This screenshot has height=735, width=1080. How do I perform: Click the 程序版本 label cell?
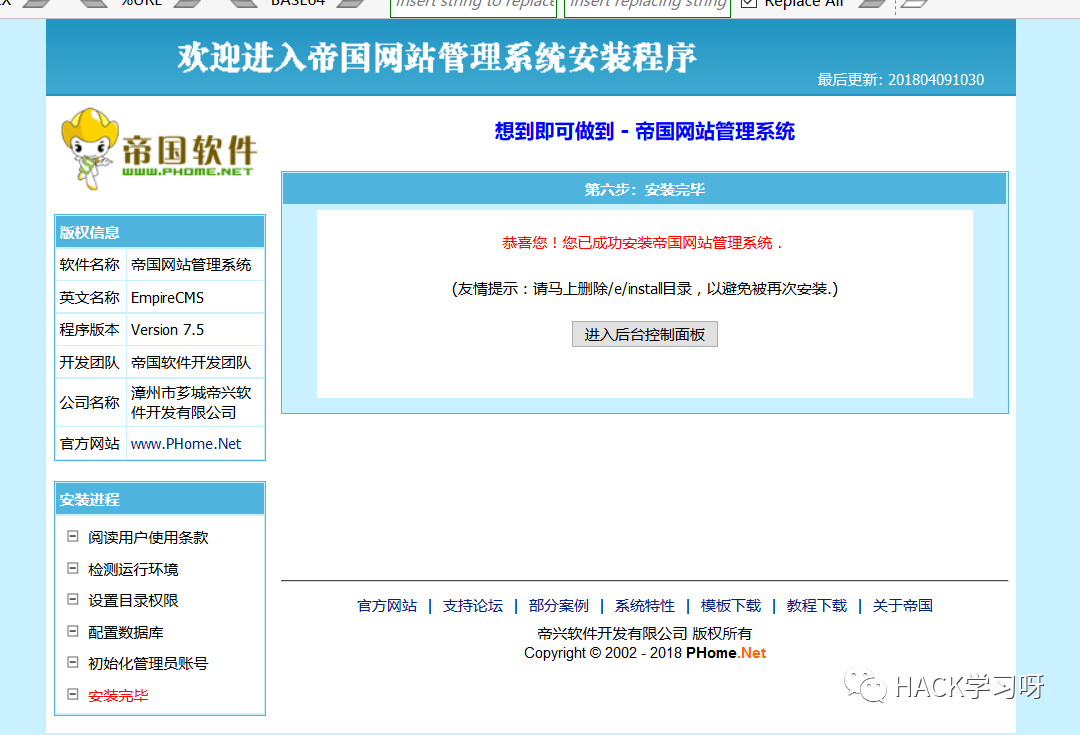point(90,329)
